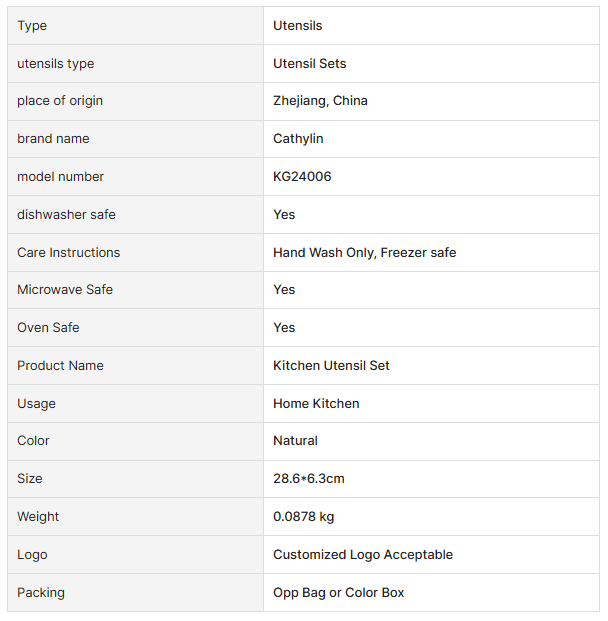Click the 'Home Kitchen' usage value

point(316,404)
